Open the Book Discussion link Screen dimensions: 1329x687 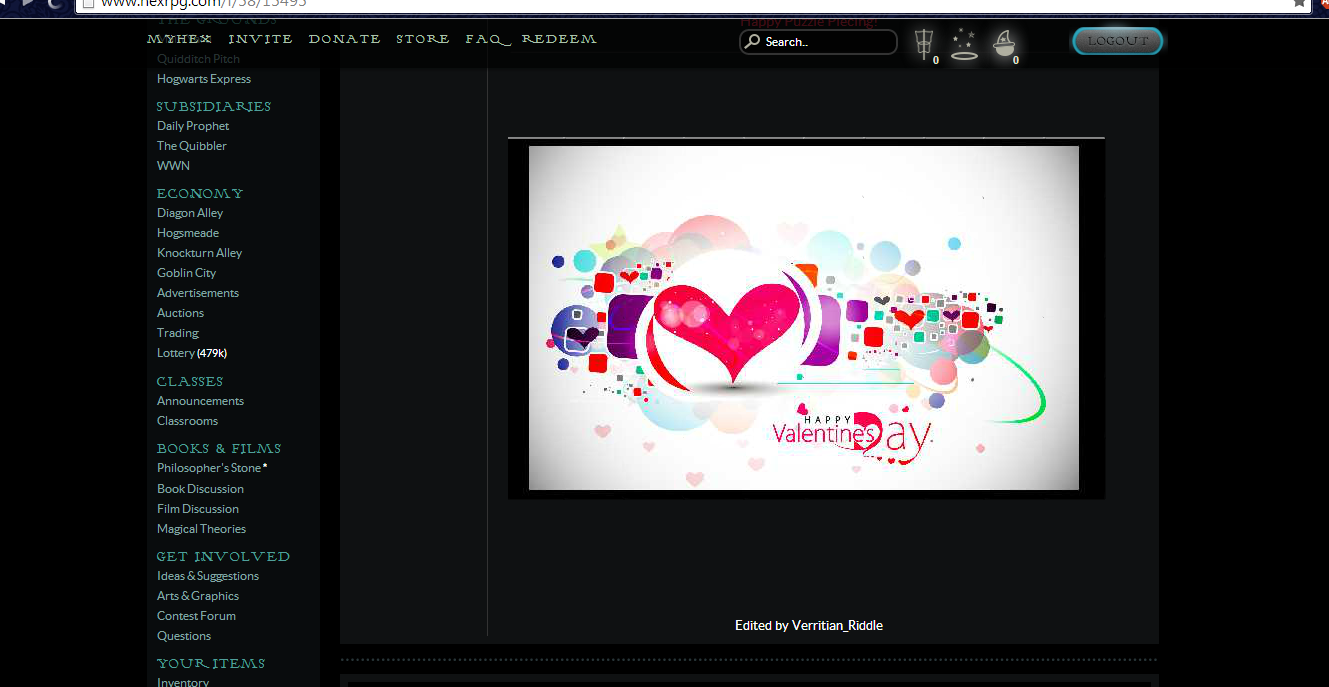[200, 489]
